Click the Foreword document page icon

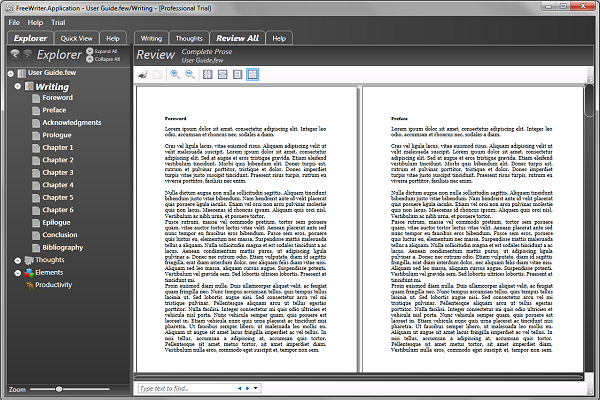[36, 98]
